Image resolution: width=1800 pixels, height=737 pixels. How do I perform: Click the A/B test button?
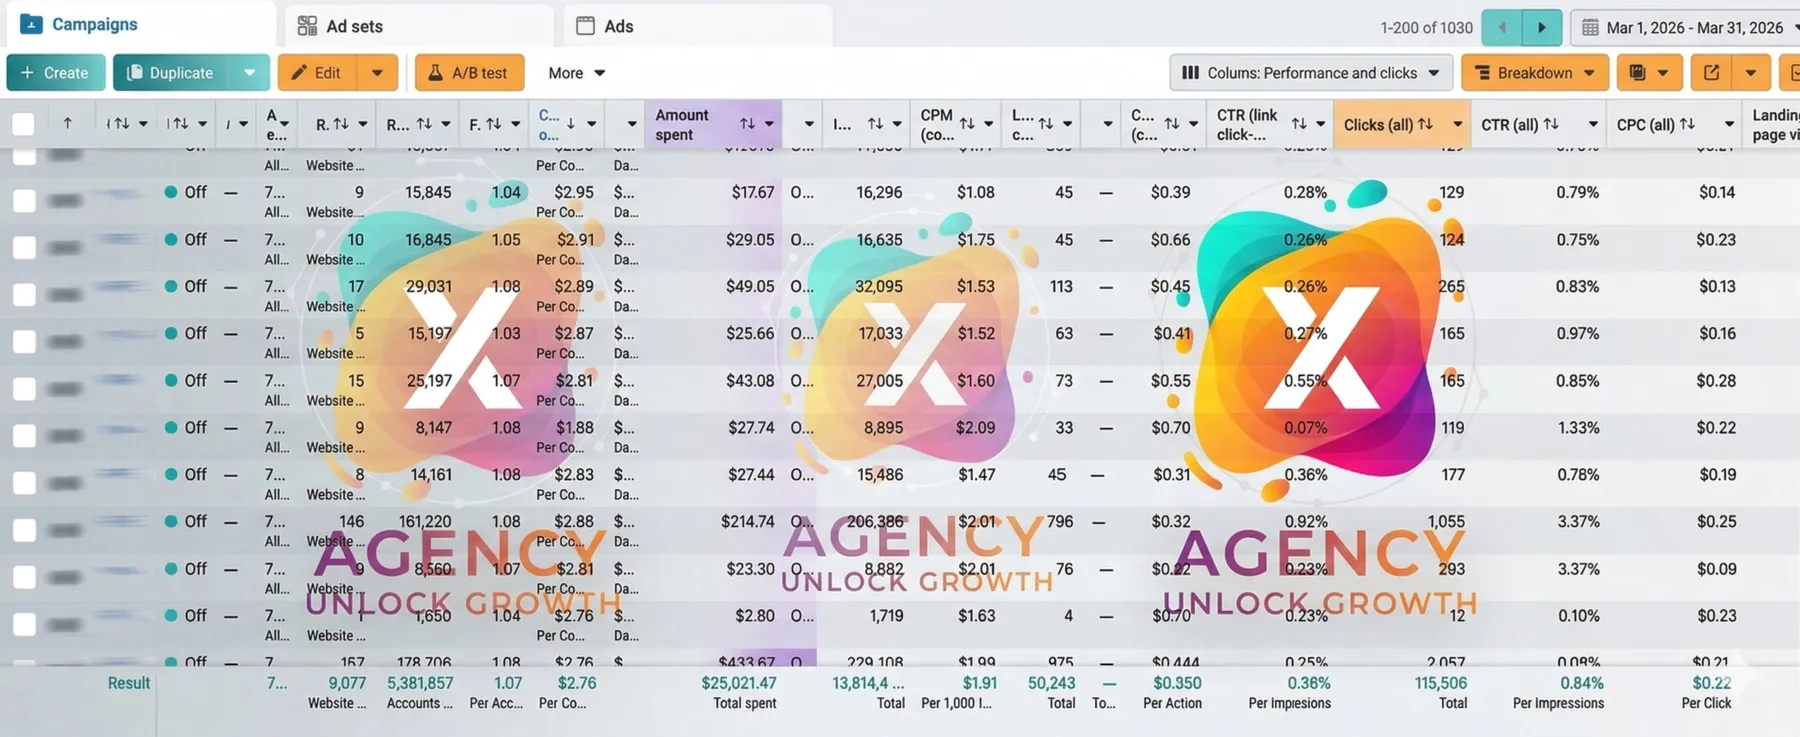tap(469, 73)
